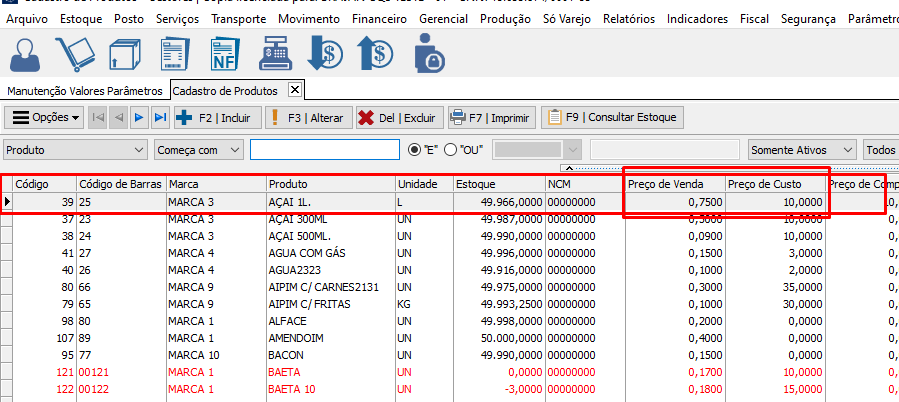899x402 pixels.
Task: Click the search text input field
Action: tap(324, 149)
